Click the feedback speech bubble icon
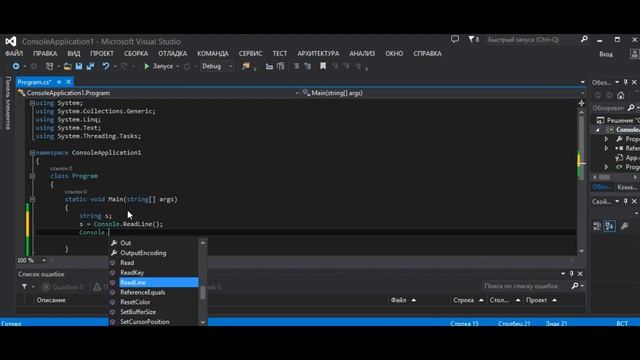The image size is (640, 360). 455,39
